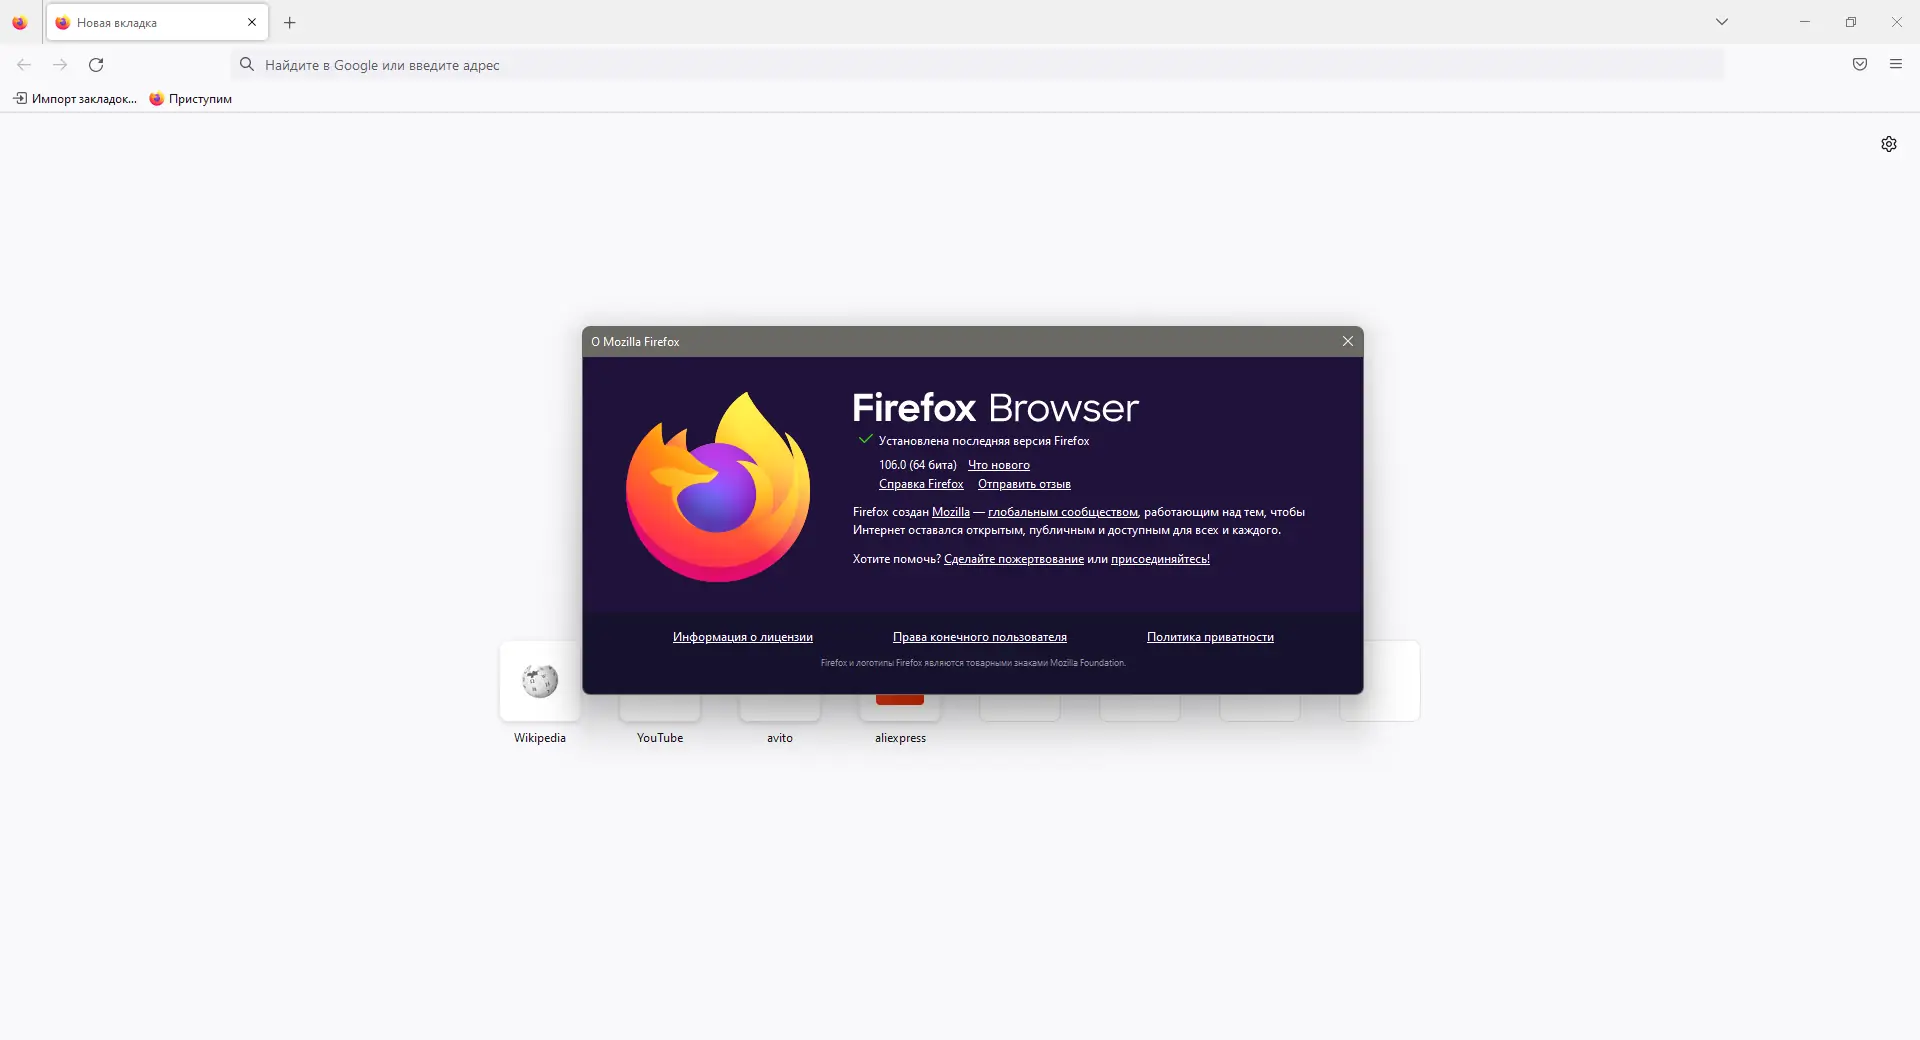Screen dimensions: 1920x1040
Task: Expand the list all tabs chevron
Action: (x=1722, y=22)
